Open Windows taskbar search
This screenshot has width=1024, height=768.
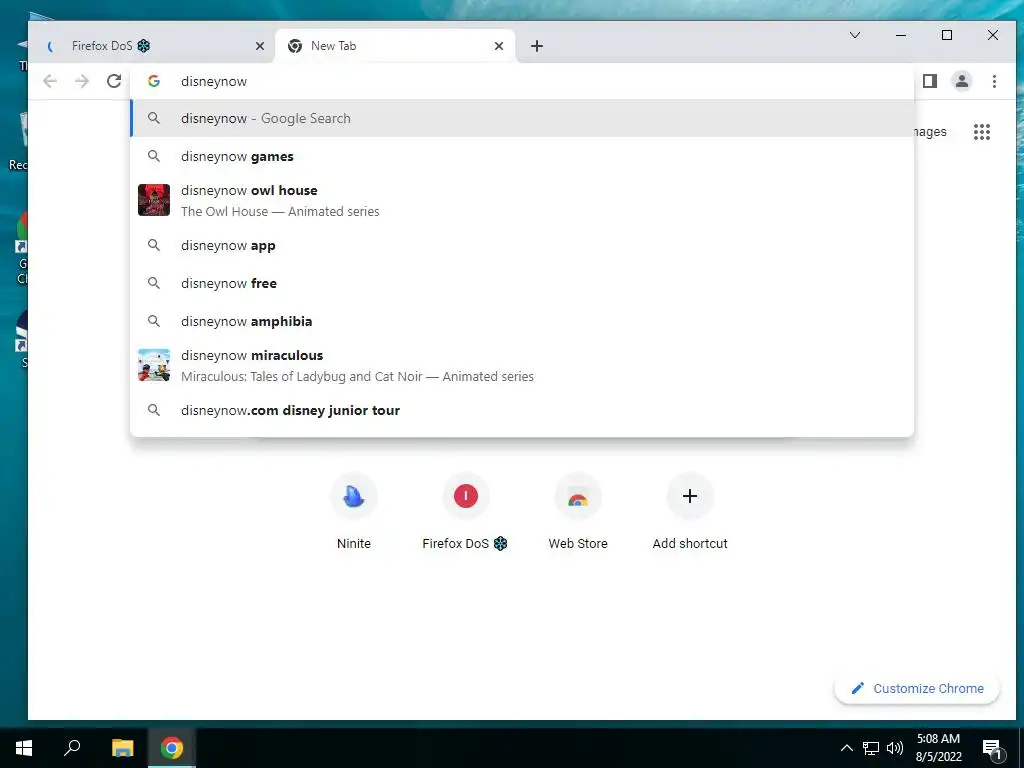point(72,748)
